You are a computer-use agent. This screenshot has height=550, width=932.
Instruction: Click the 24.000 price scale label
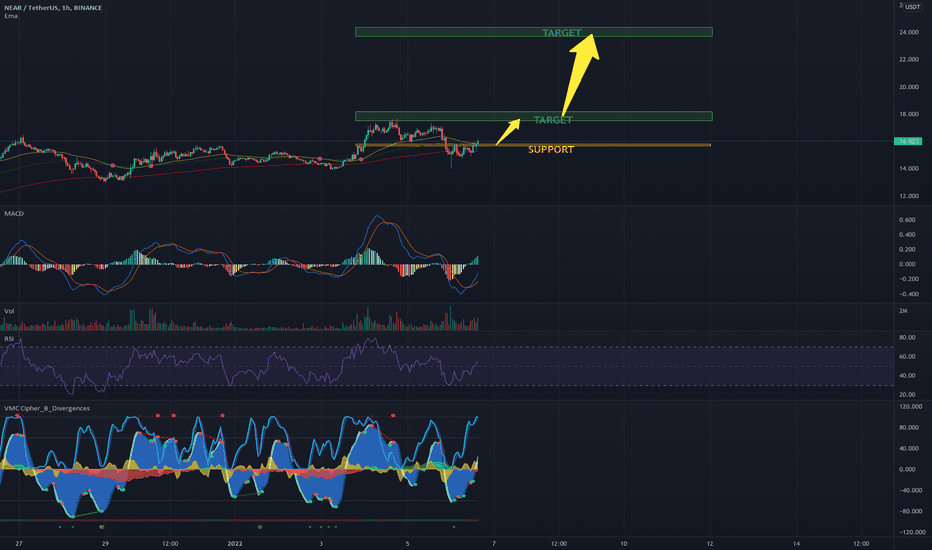click(909, 32)
